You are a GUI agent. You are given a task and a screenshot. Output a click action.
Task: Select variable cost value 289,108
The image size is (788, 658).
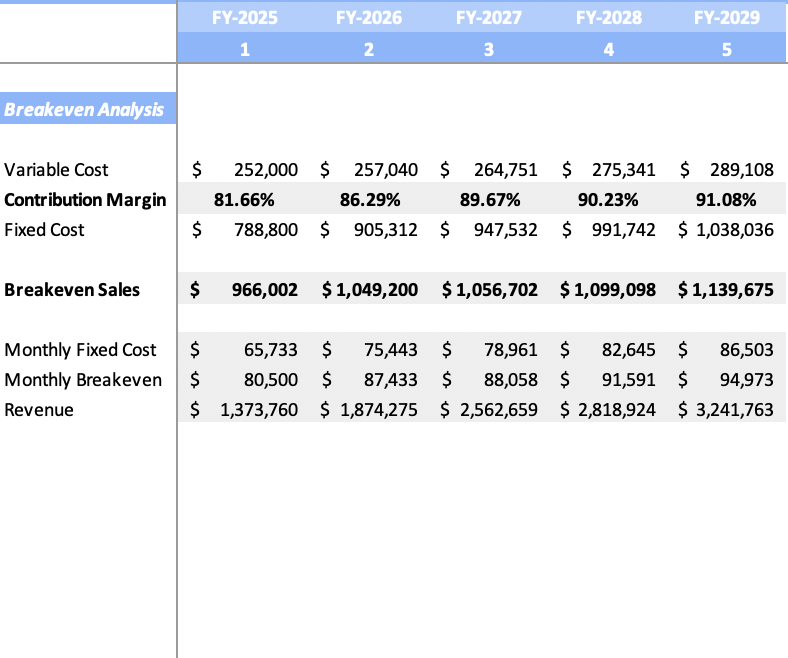tap(742, 170)
